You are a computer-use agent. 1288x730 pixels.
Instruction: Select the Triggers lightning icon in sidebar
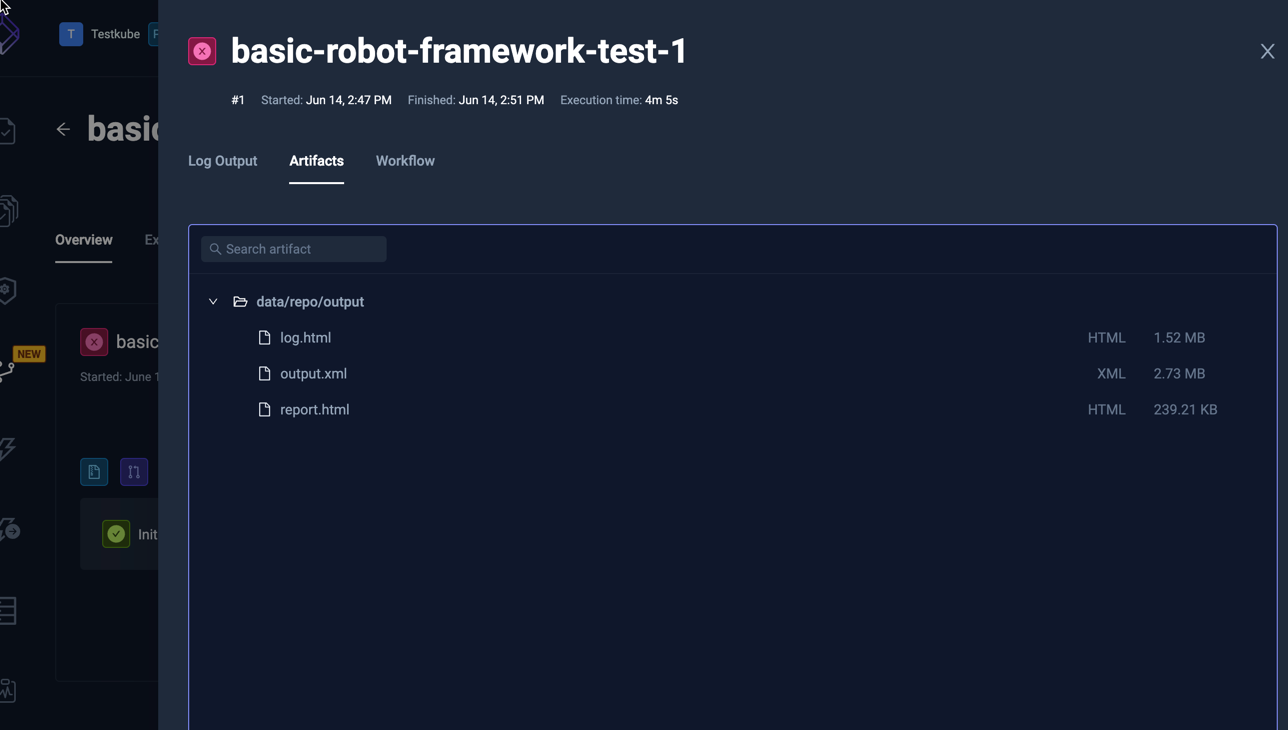[8, 450]
